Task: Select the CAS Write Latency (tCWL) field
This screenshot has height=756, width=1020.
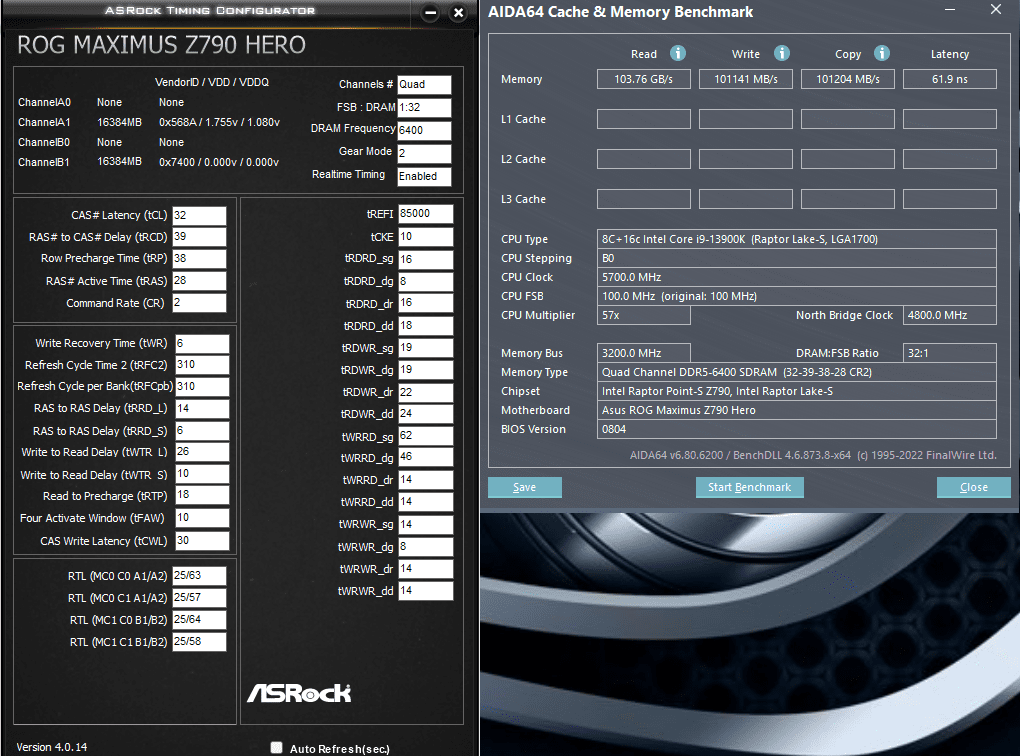Action: [x=202, y=541]
